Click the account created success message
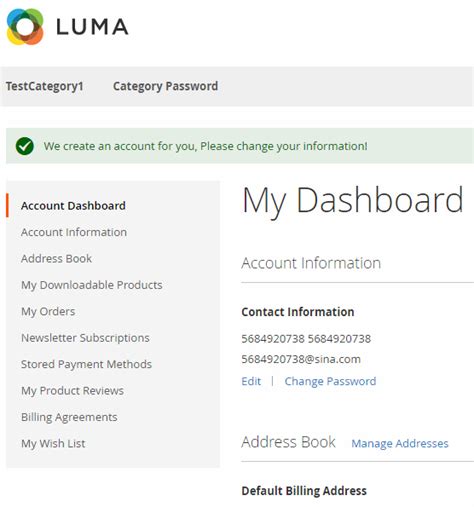This screenshot has width=474, height=507. tap(205, 146)
